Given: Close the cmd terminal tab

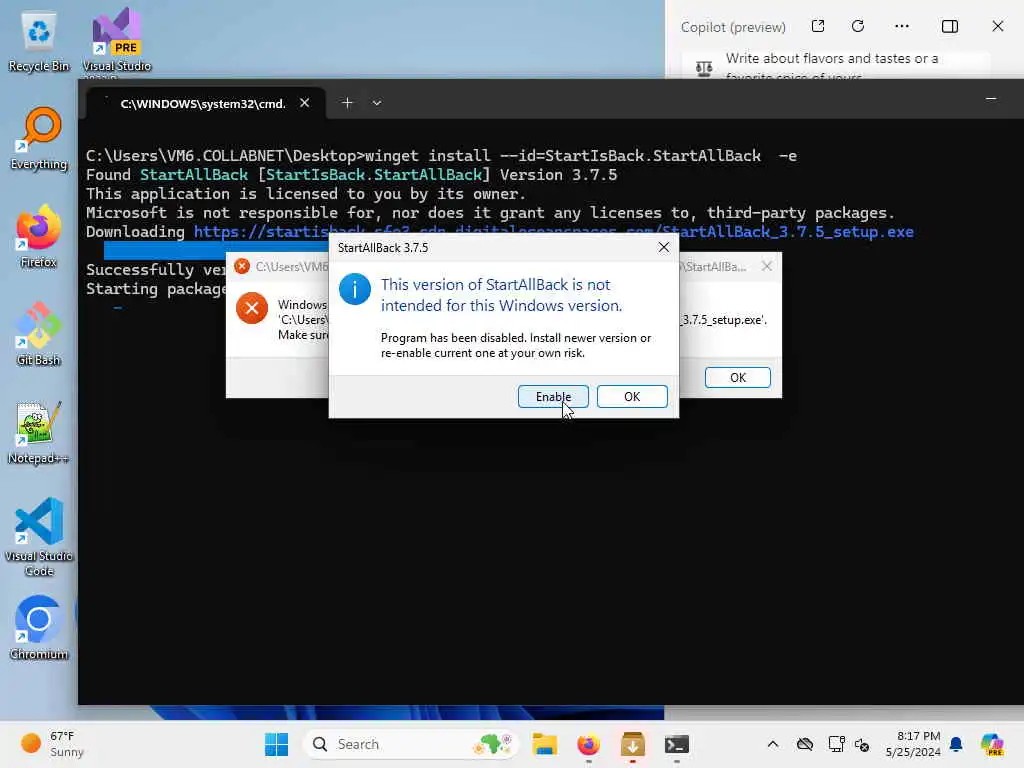Looking at the screenshot, I should coord(304,103).
